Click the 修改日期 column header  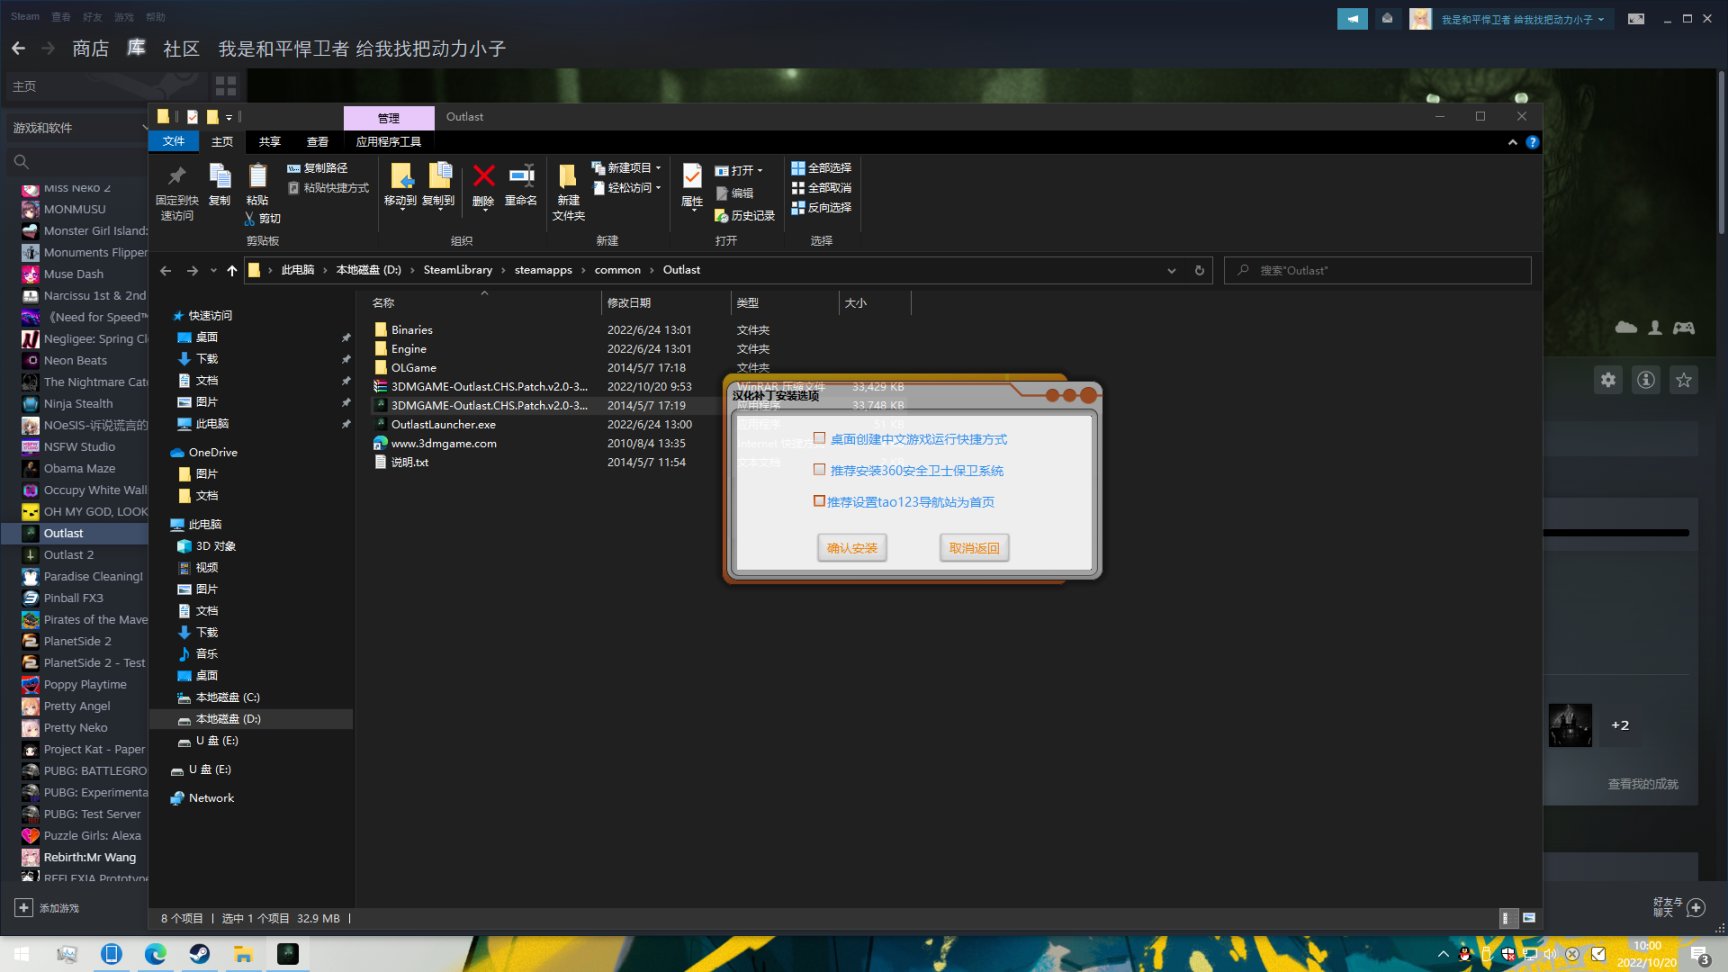point(629,303)
